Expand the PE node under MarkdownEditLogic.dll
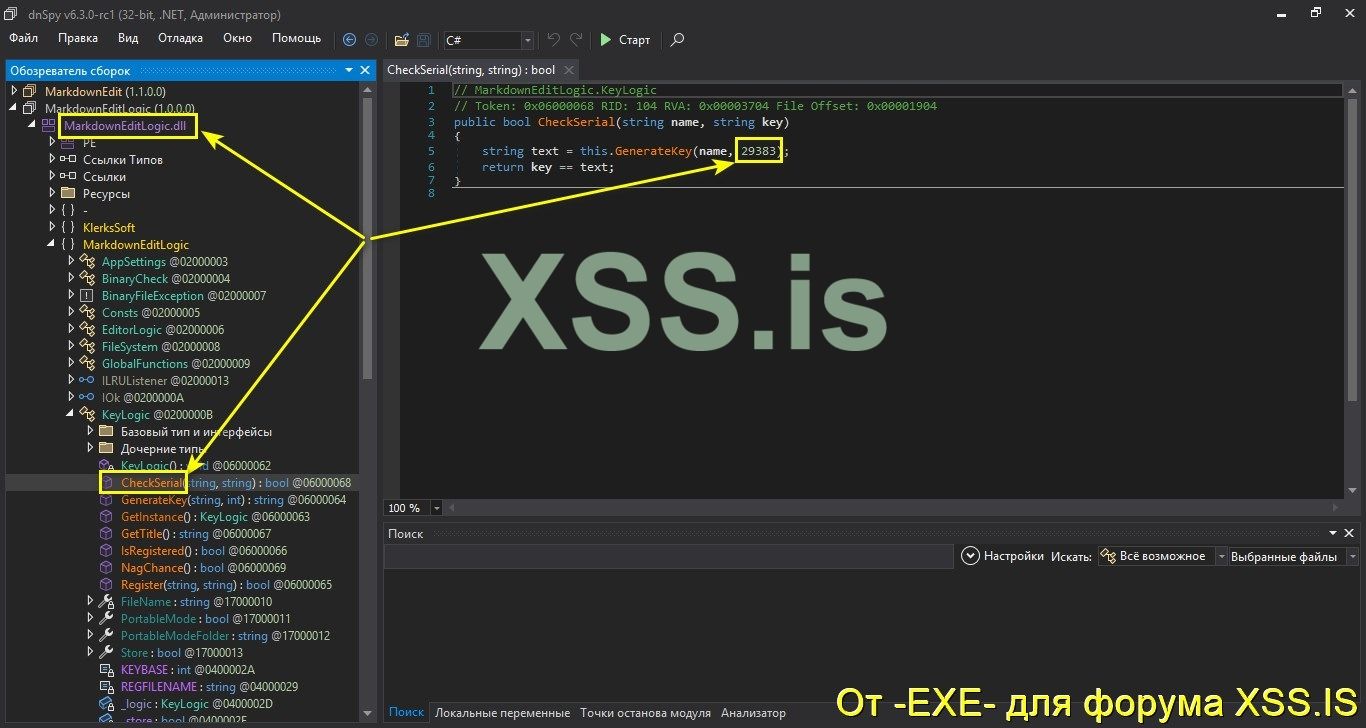The width and height of the screenshot is (1366, 728). tap(52, 142)
